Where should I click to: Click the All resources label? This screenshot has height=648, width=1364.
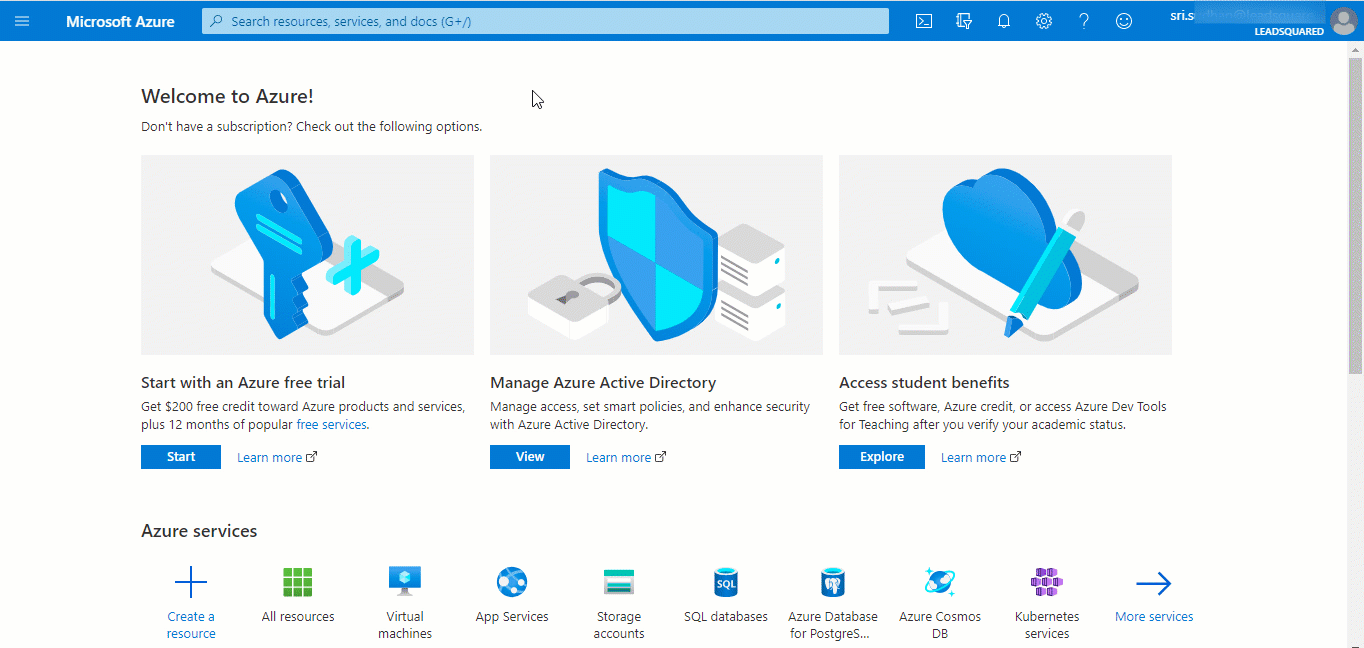[x=298, y=617]
